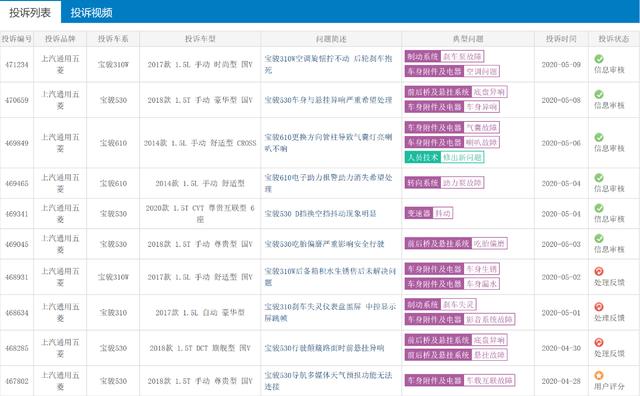Viewport: 640px width, 396px height.
Task: Click the 车身附件及电器 空调问题 tag
Action: (x=452, y=71)
